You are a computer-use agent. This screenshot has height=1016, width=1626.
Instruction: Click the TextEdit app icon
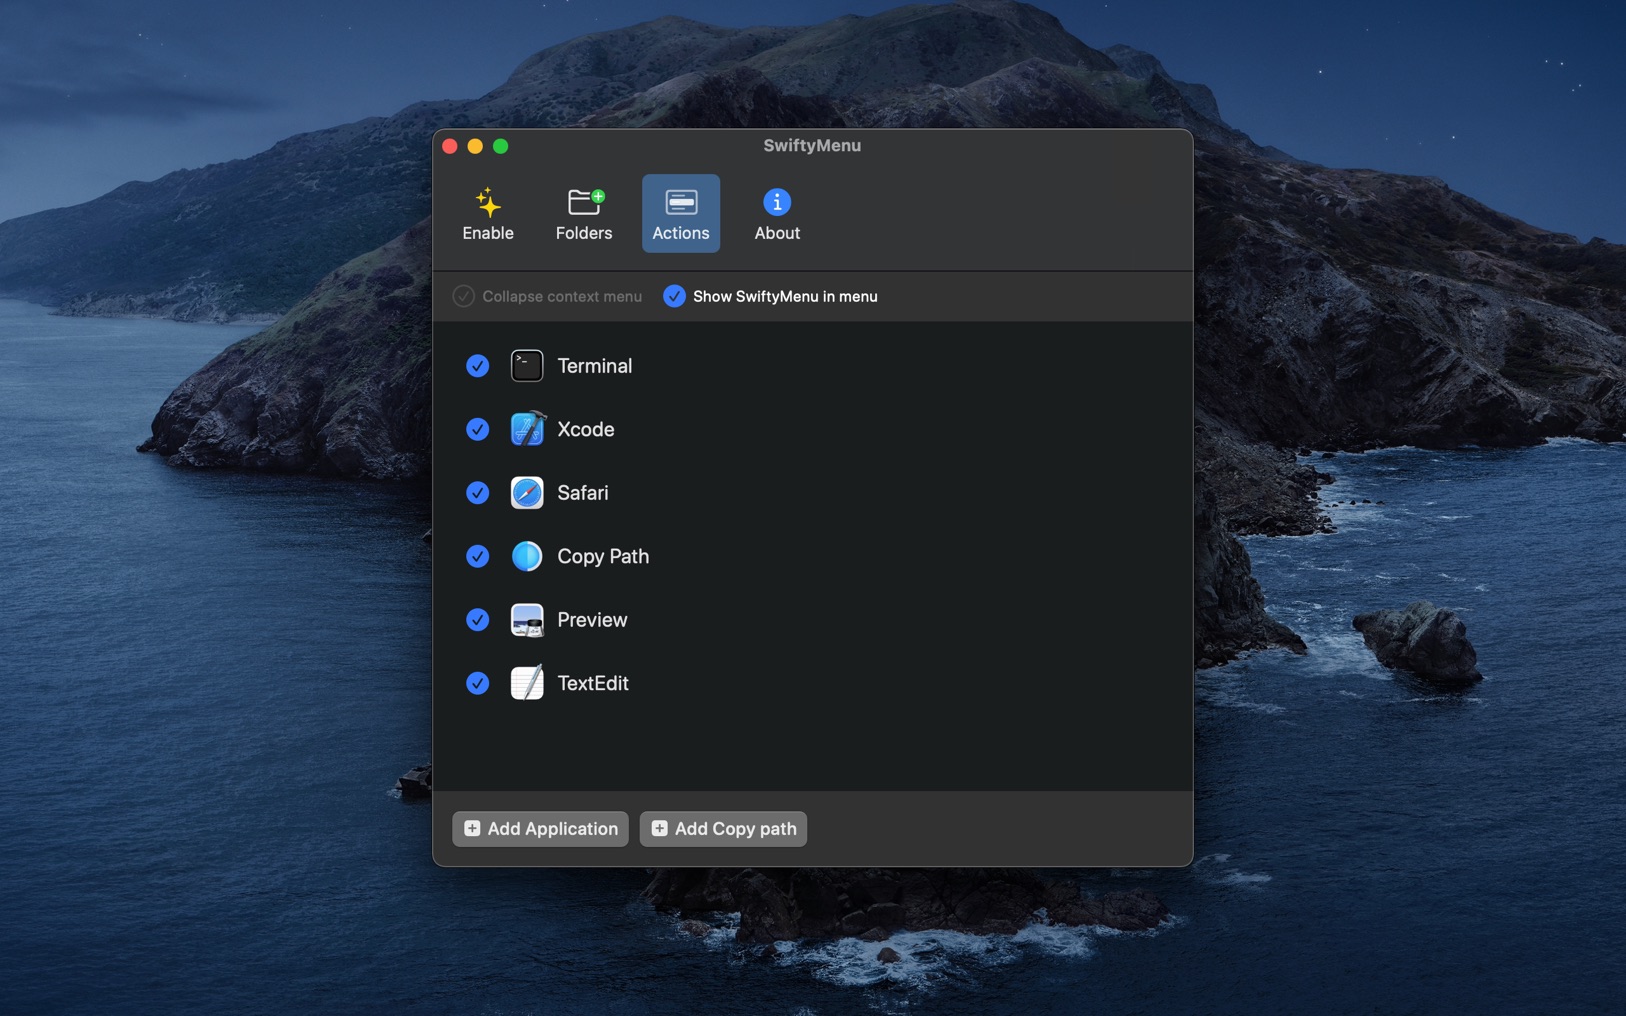pos(527,683)
